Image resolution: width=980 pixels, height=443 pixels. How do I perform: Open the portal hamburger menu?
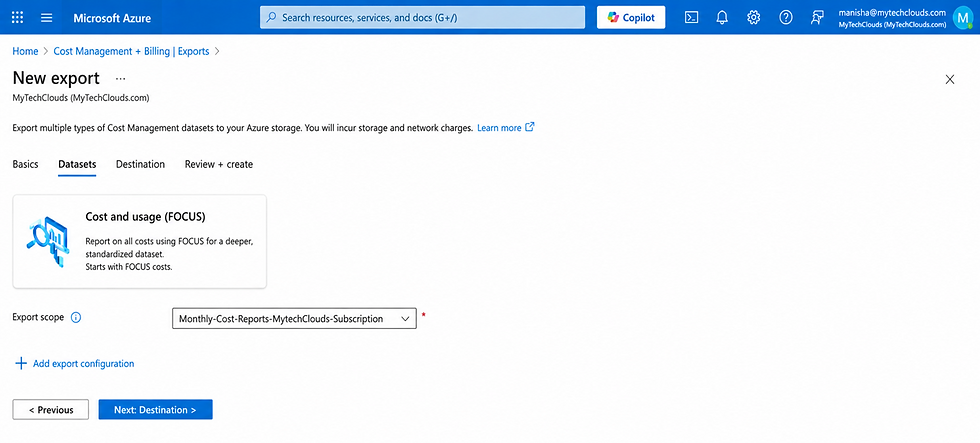pyautogui.click(x=47, y=17)
